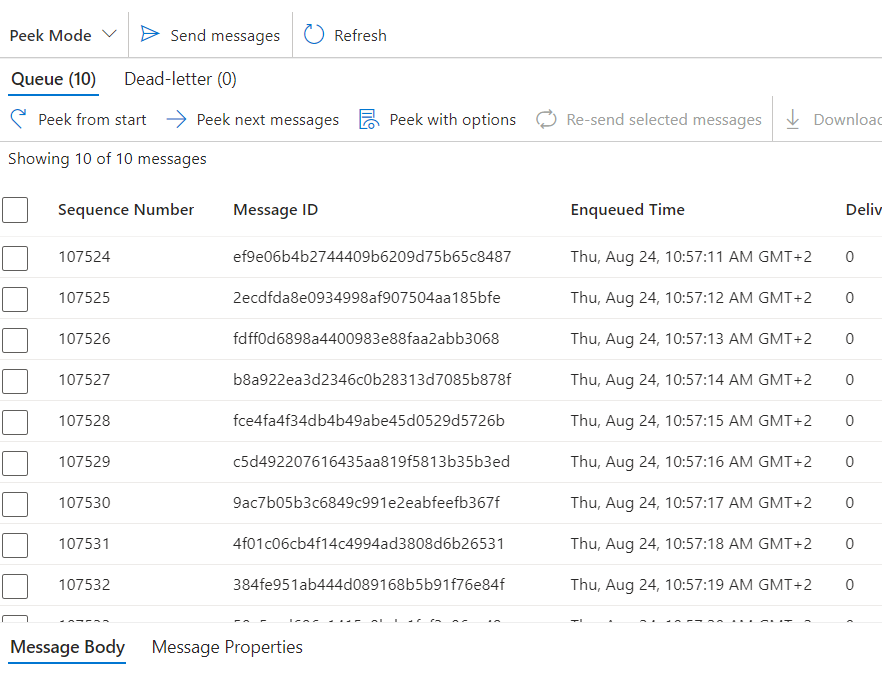Select the checkbox for sequence number 107524

15,258
